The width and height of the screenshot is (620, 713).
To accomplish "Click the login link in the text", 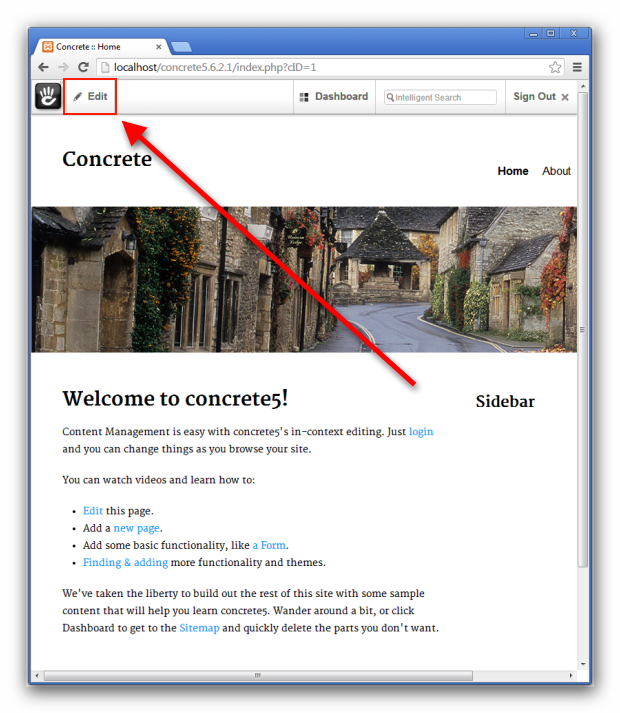I will pos(421,431).
